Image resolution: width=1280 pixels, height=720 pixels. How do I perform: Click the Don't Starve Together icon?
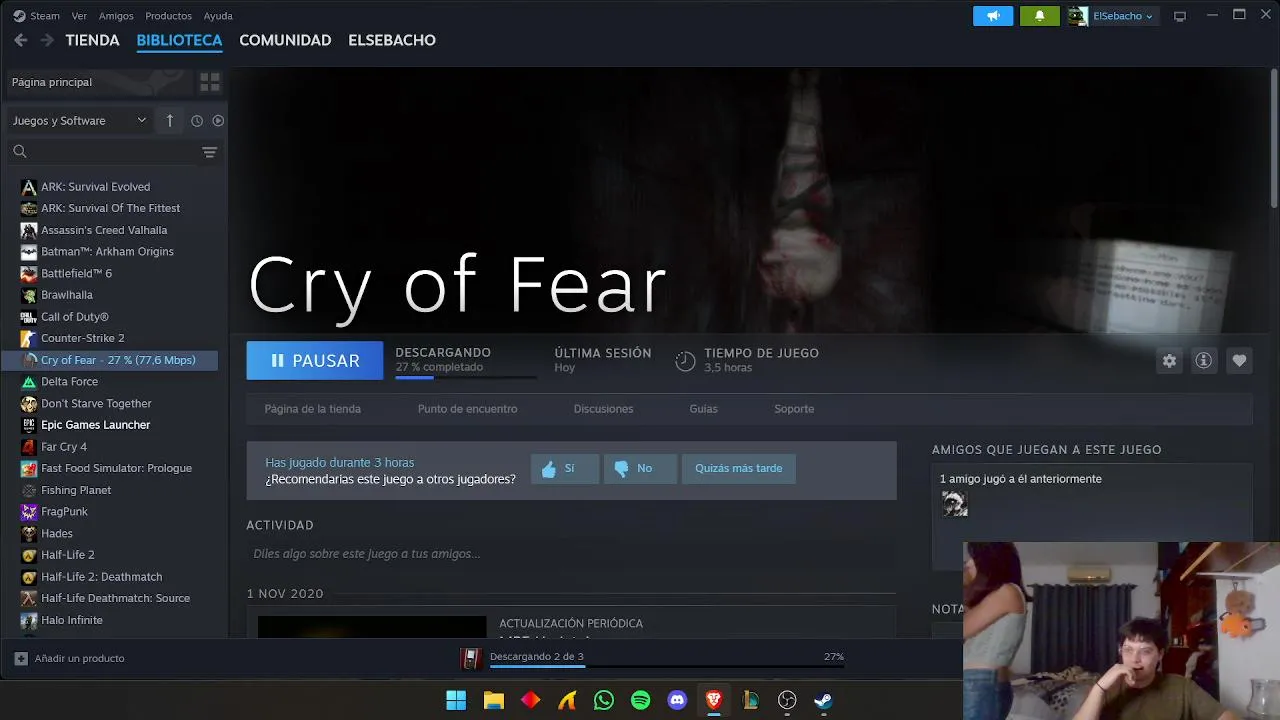[29, 404]
